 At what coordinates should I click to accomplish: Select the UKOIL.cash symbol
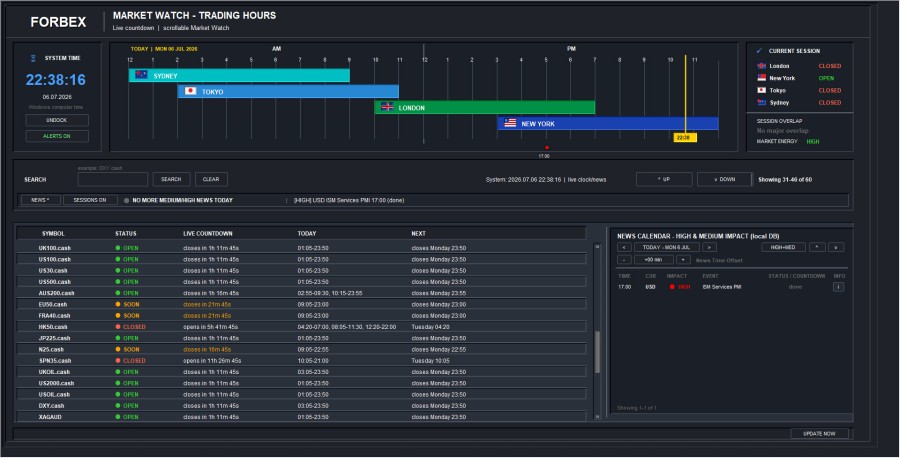pos(55,372)
